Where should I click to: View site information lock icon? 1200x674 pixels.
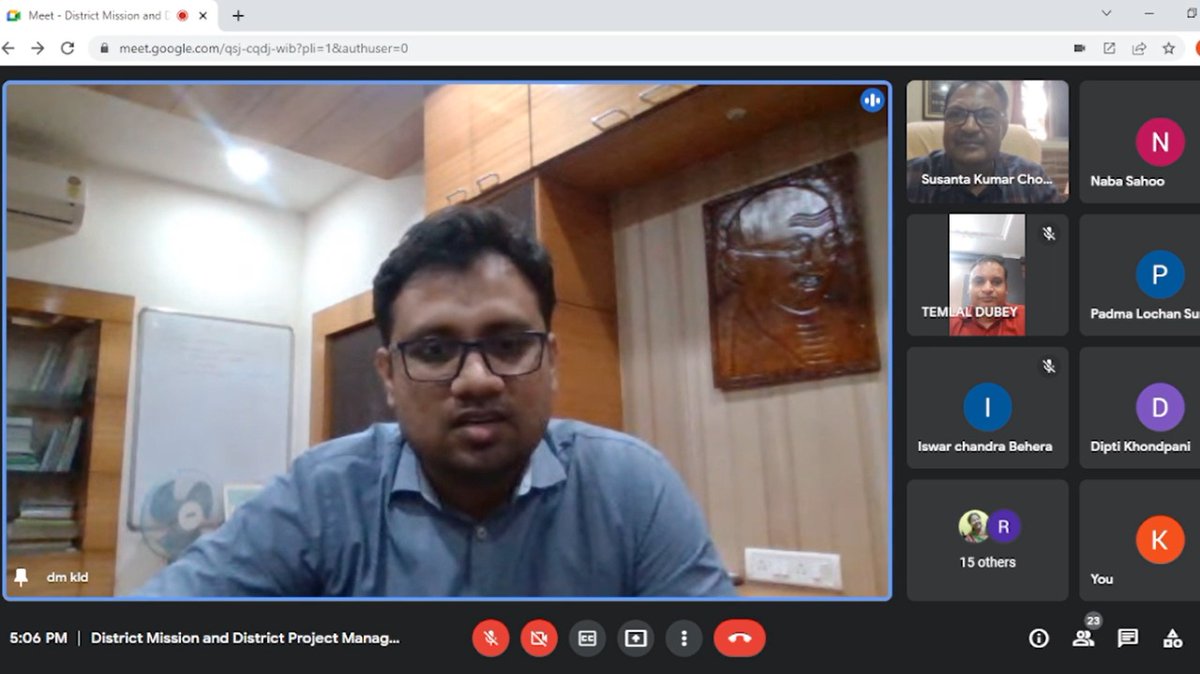point(104,48)
